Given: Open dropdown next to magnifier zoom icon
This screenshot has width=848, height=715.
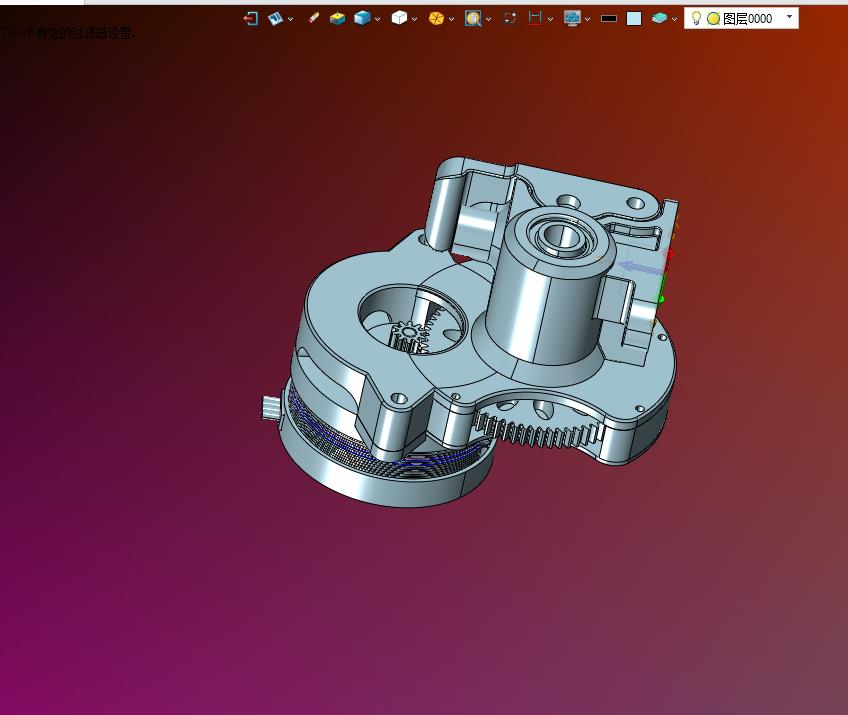Looking at the screenshot, I should (x=489, y=19).
